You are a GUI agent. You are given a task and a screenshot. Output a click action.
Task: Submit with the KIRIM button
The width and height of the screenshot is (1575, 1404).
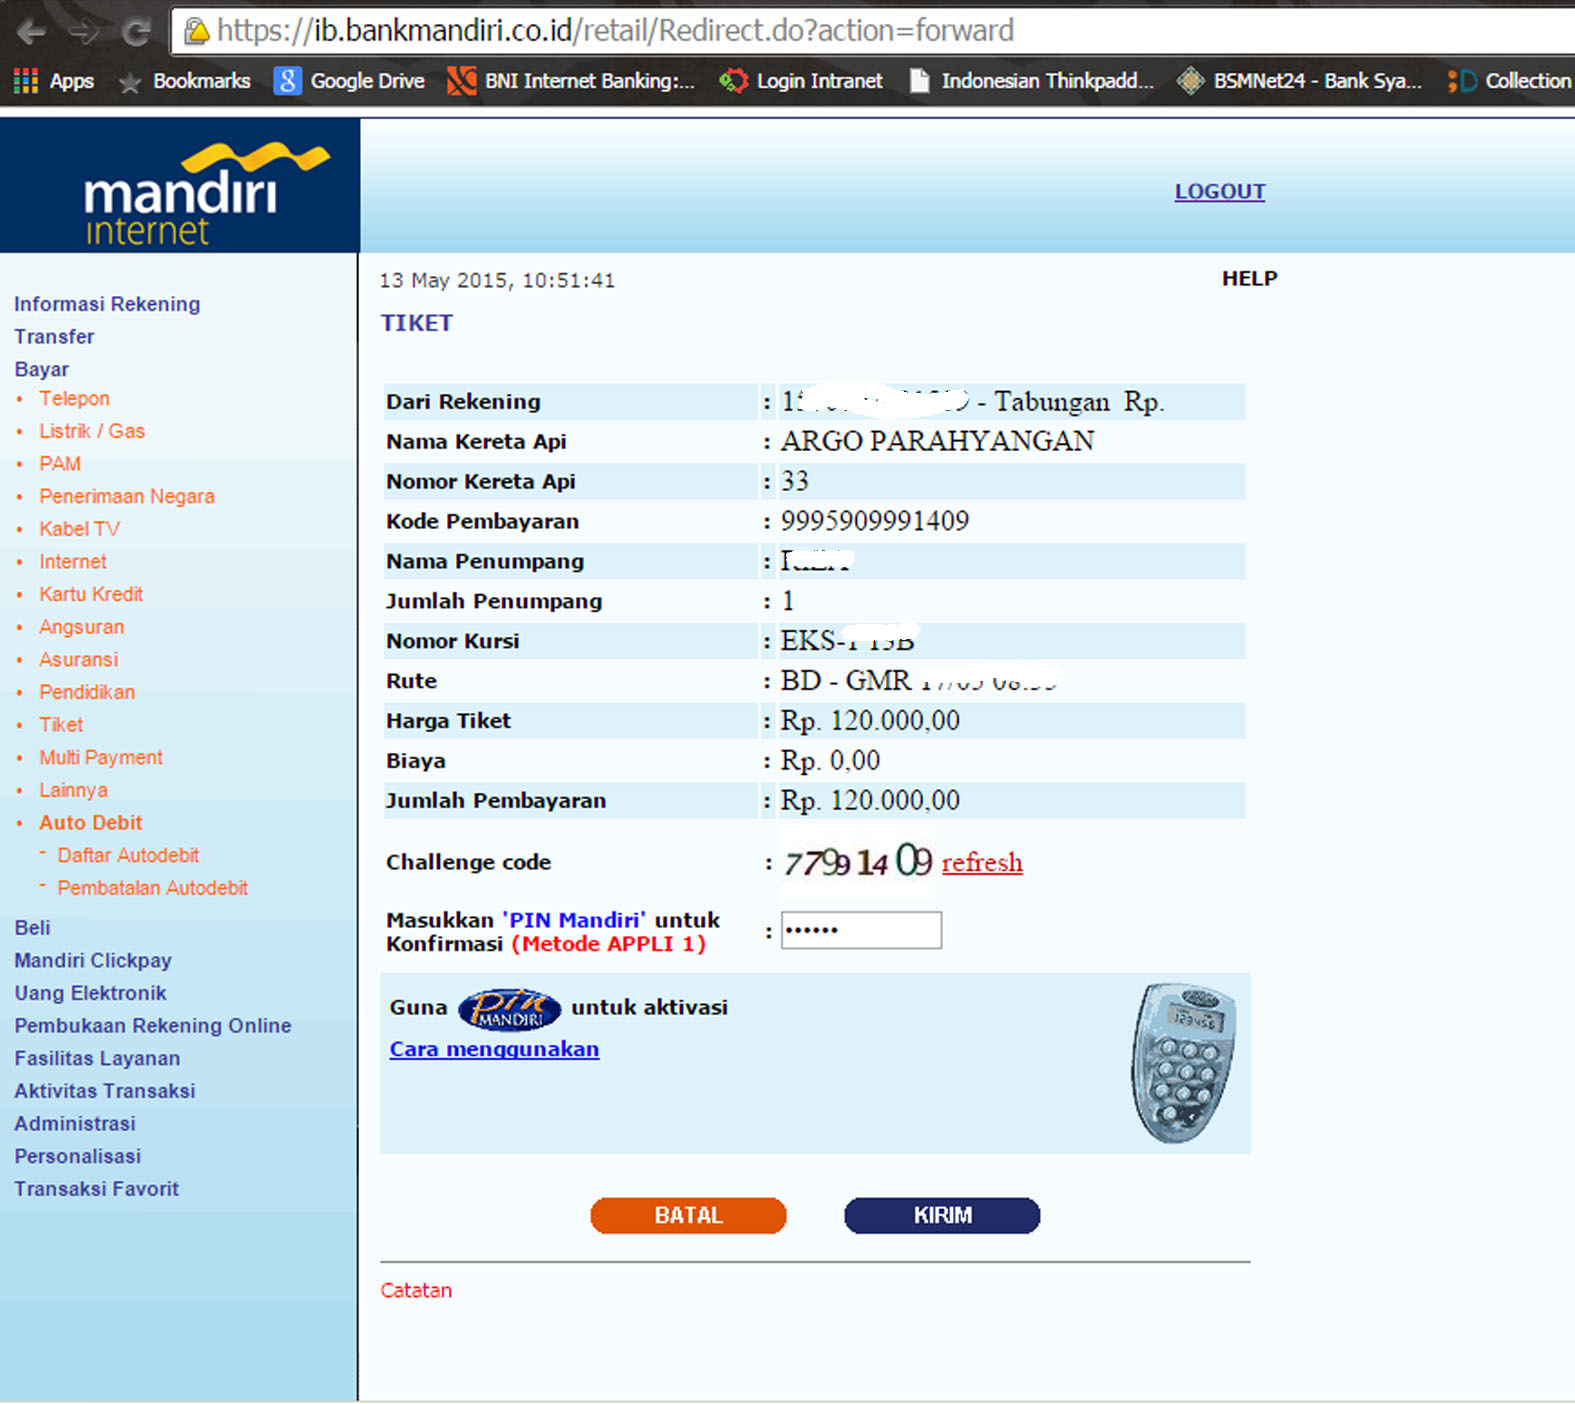[942, 1215]
